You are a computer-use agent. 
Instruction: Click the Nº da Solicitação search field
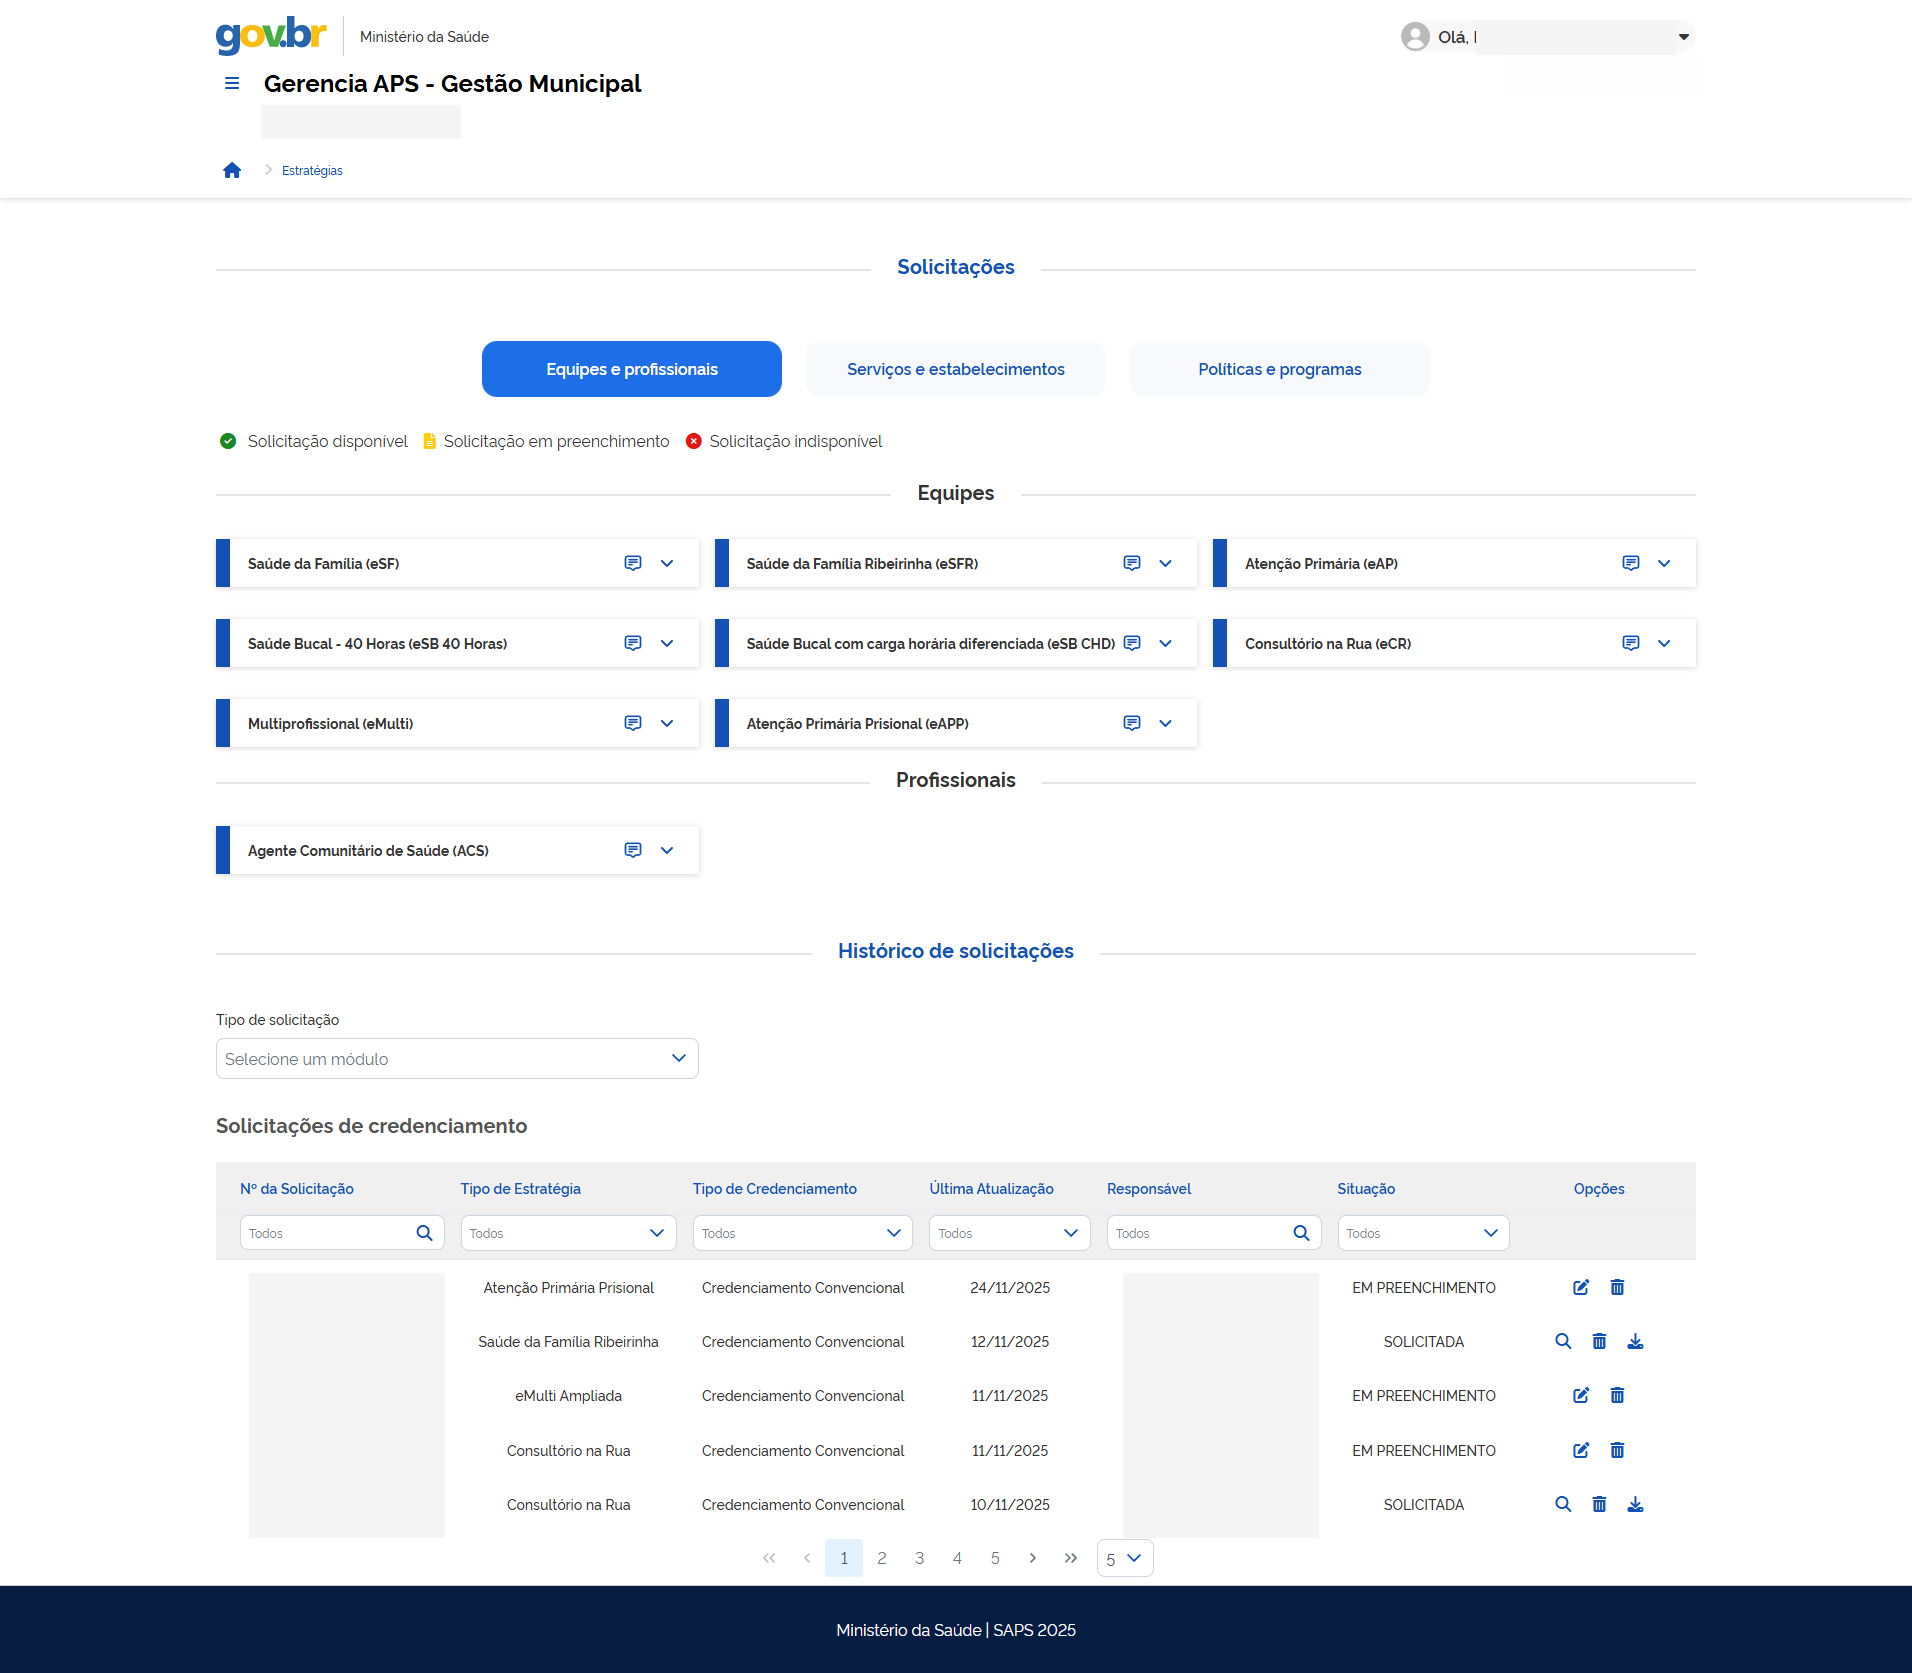click(327, 1234)
